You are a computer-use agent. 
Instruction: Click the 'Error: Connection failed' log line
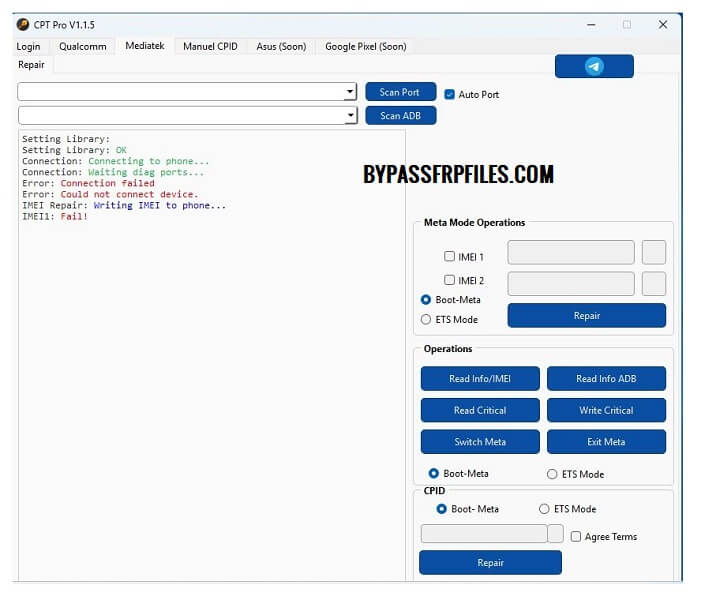point(88,183)
